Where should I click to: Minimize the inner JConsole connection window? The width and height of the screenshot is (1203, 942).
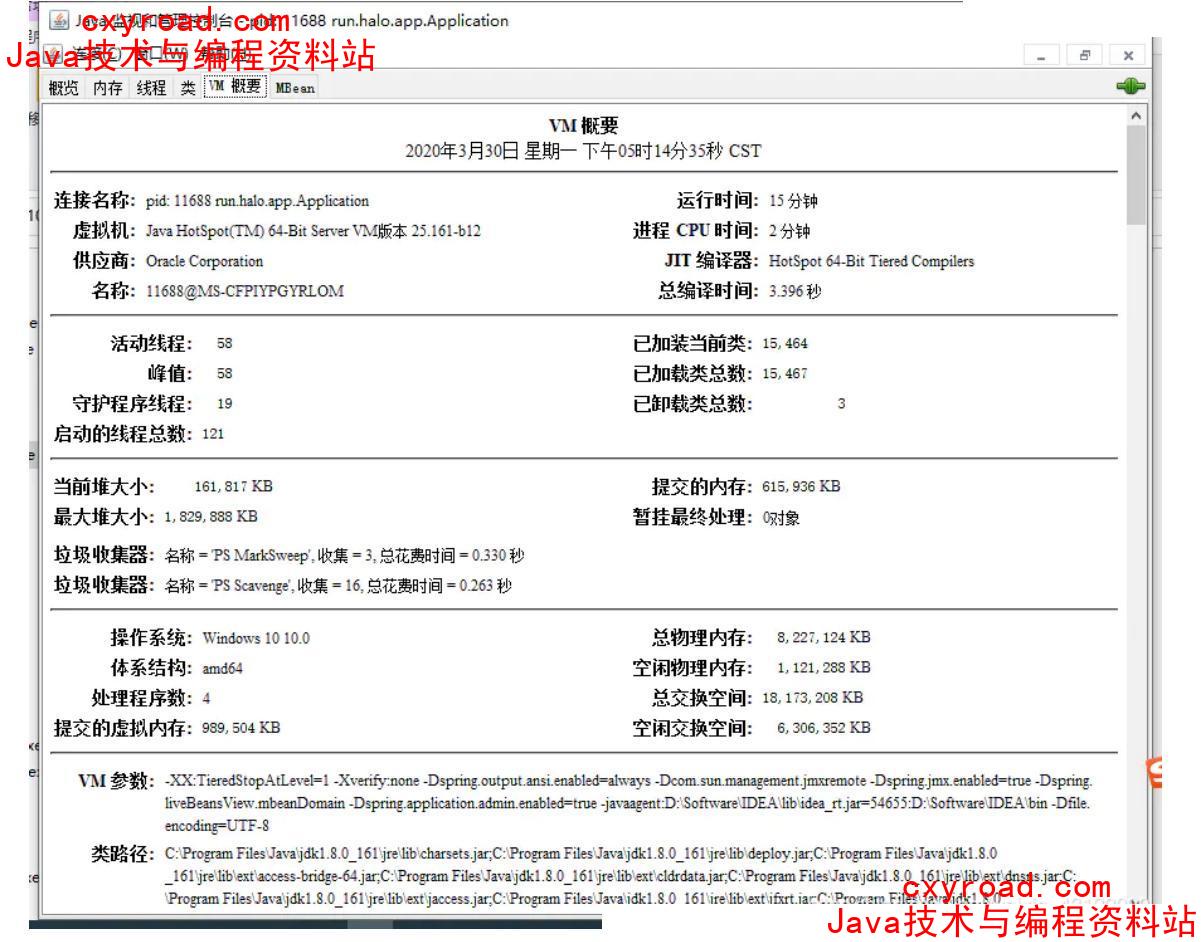coord(1041,57)
